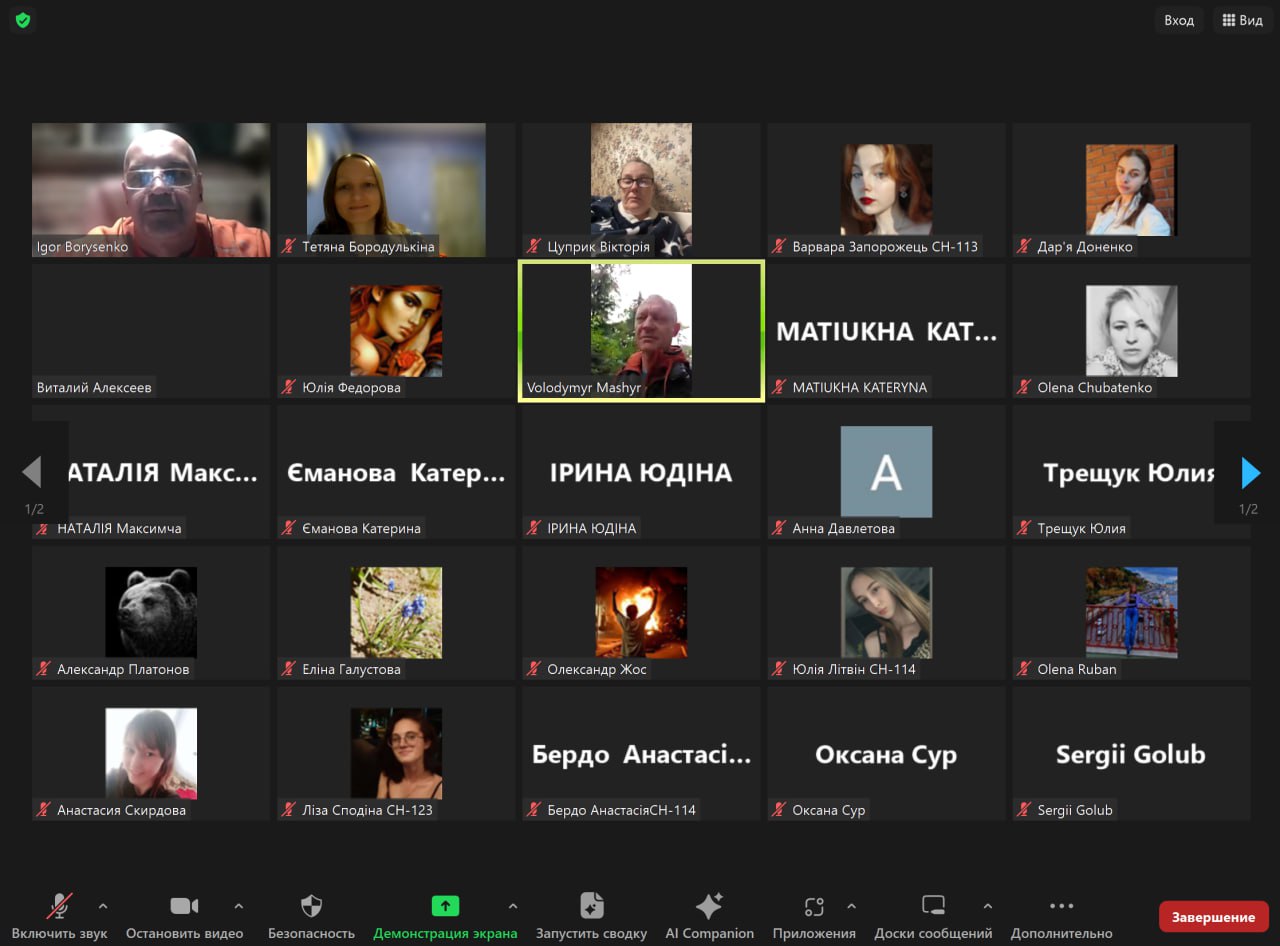Expand video options arrow beside Остановить видео
Viewport: 1280px width, 946px height.
click(238, 906)
